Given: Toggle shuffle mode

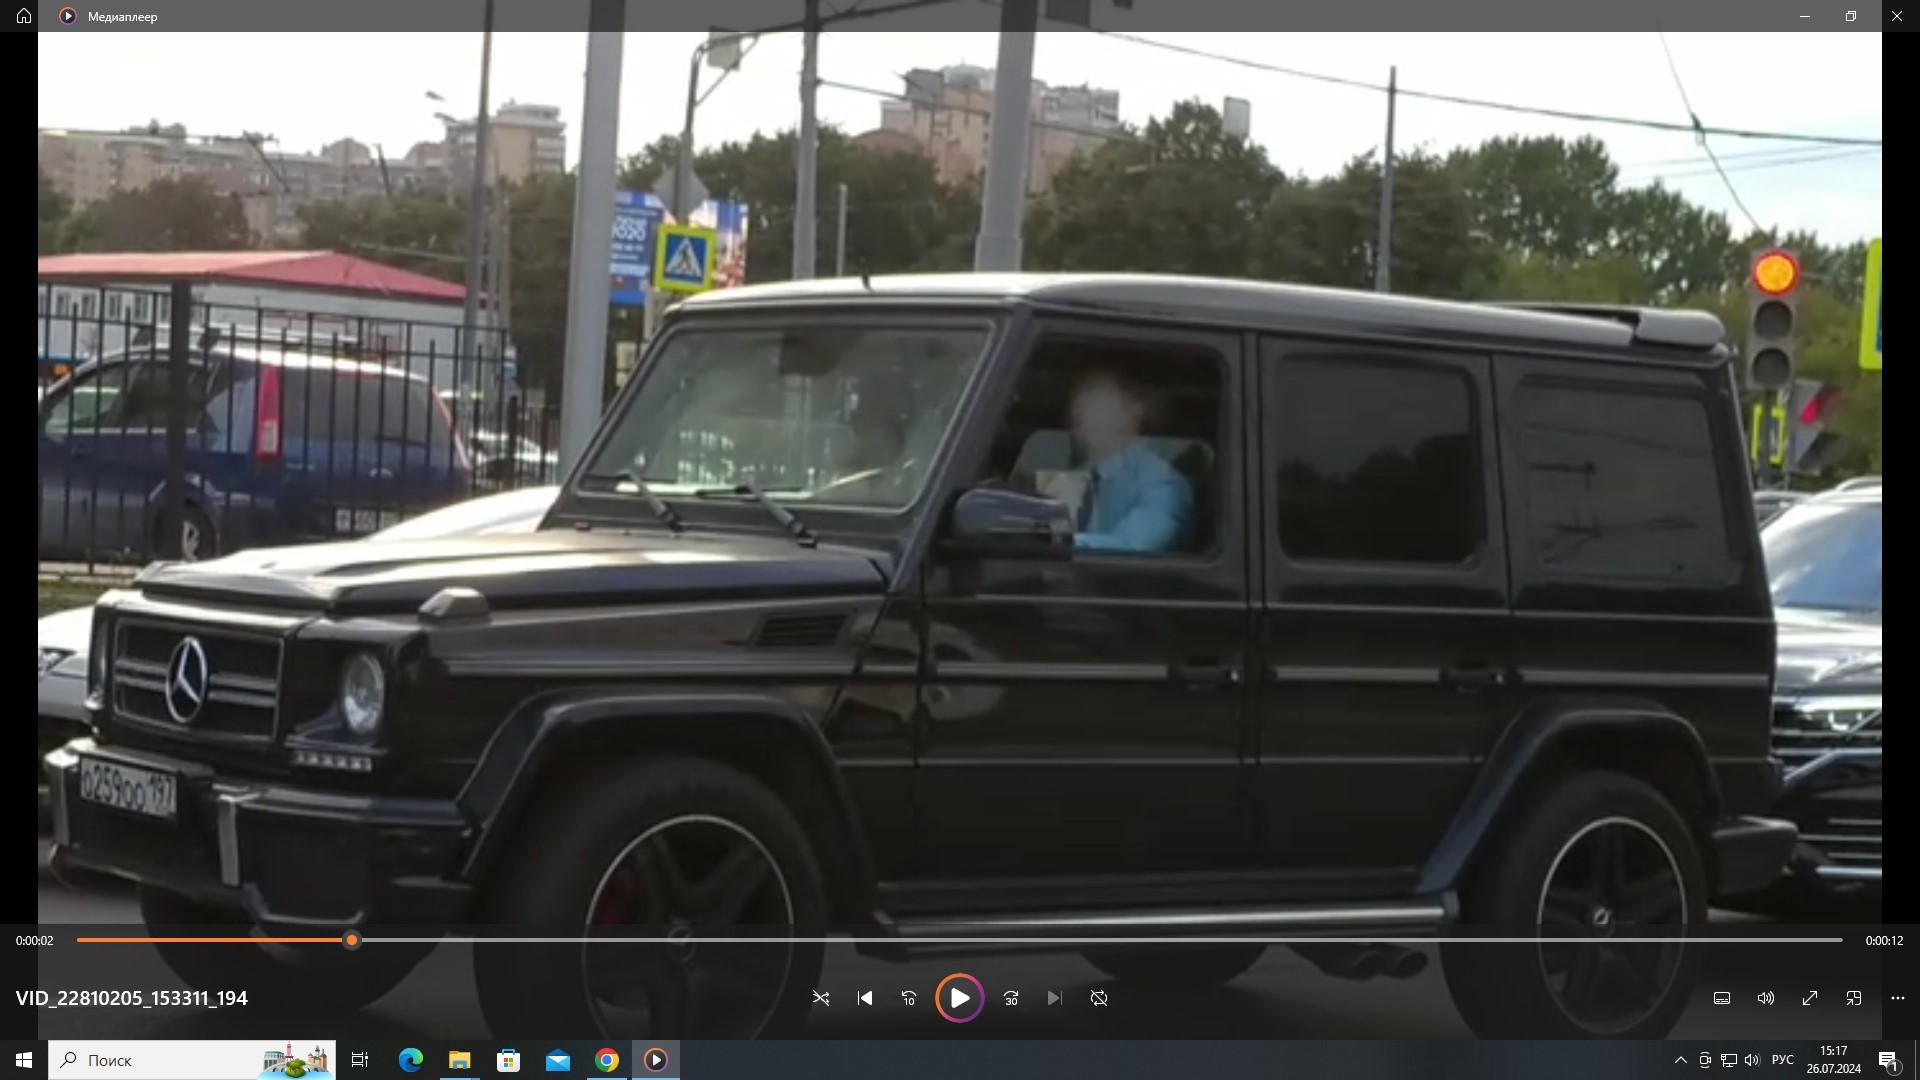Looking at the screenshot, I should pos(821,998).
